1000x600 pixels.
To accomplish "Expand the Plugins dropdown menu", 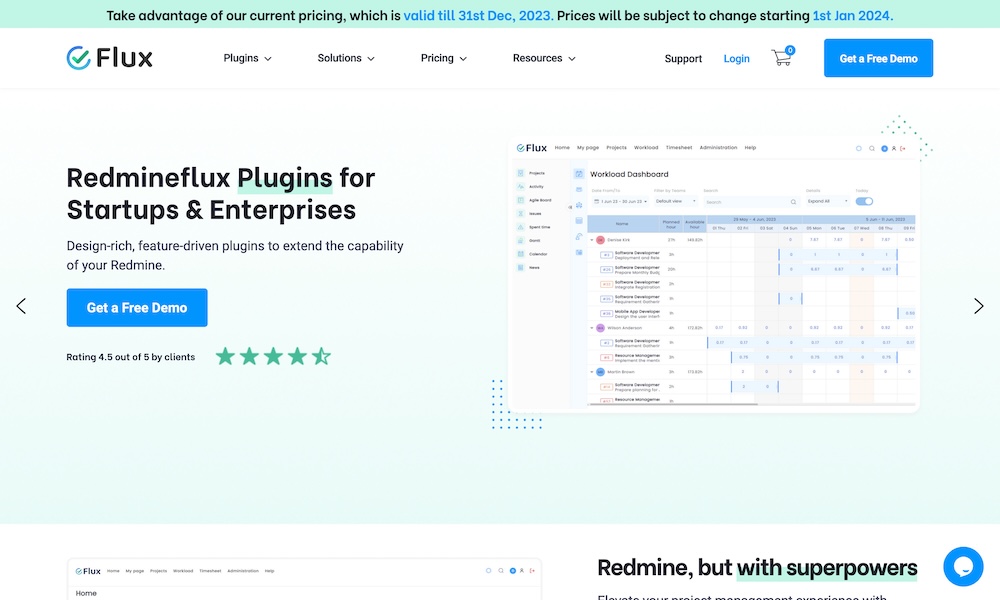I will coord(247,58).
